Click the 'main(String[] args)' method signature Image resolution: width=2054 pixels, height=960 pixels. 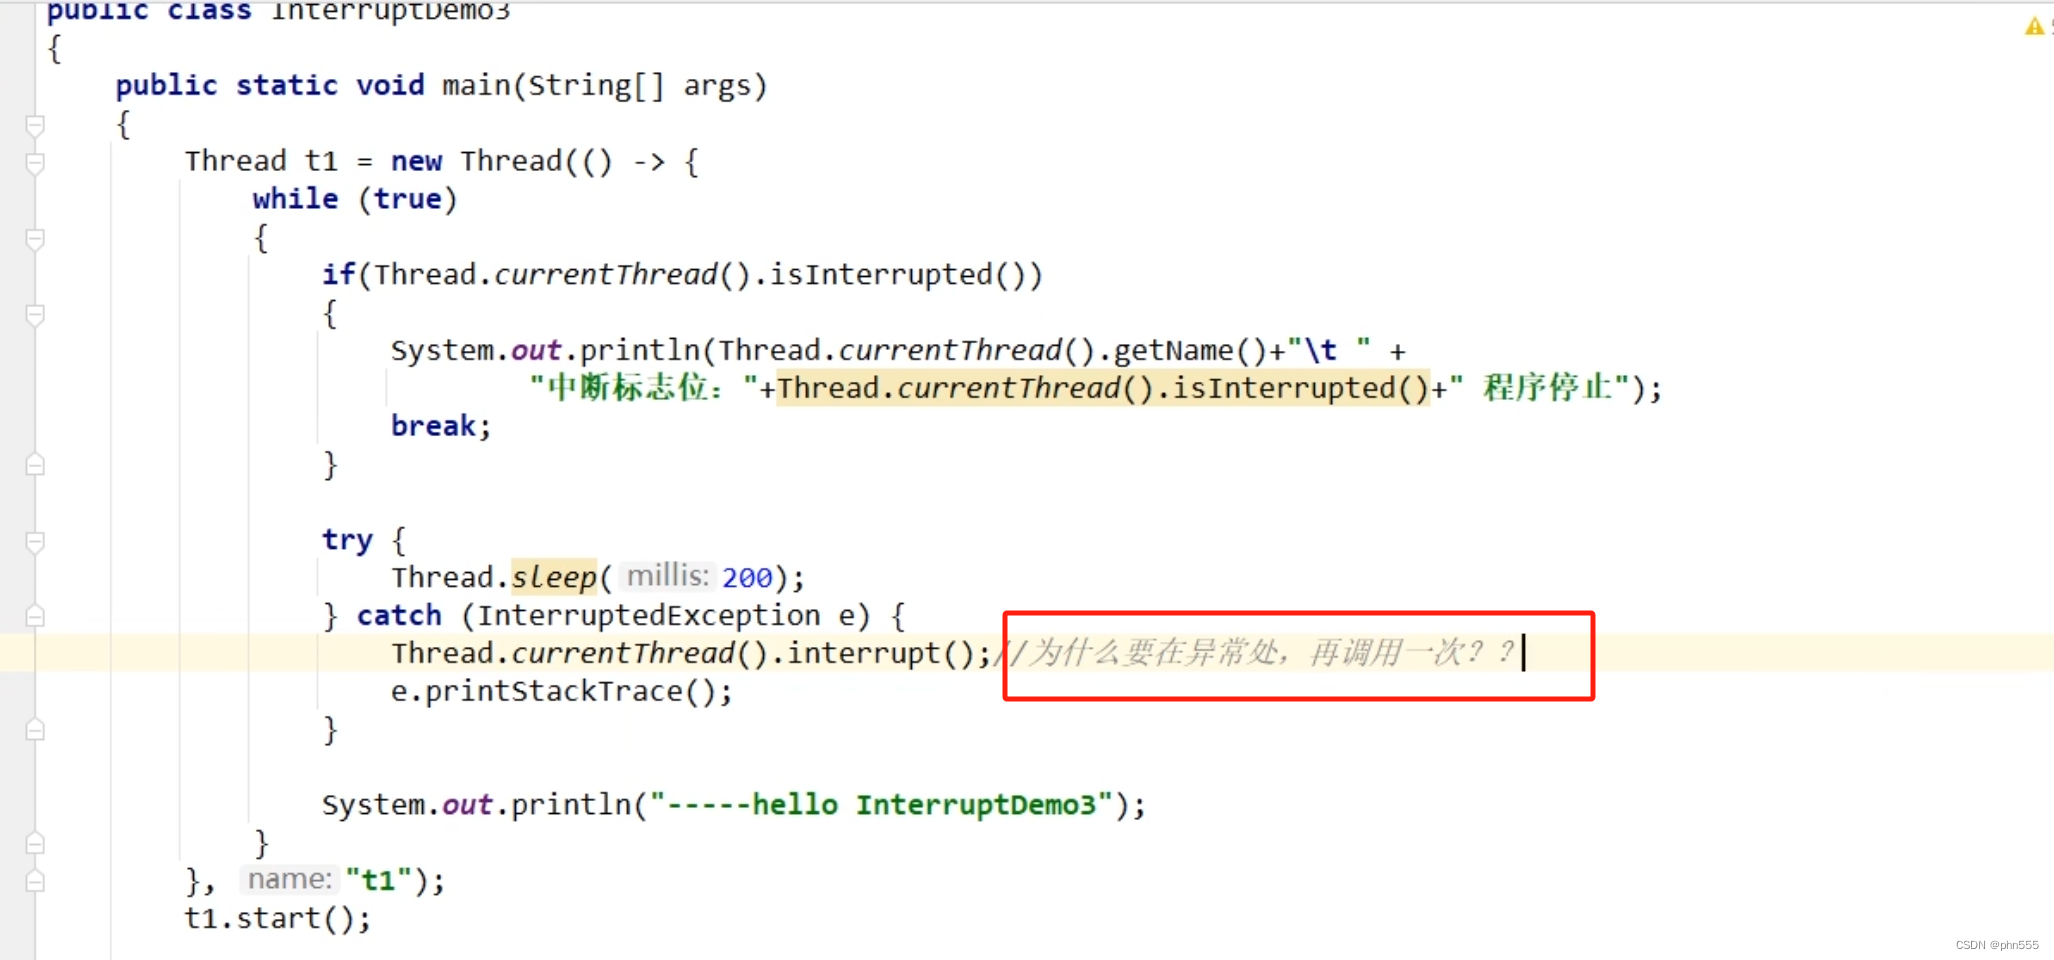click(605, 86)
